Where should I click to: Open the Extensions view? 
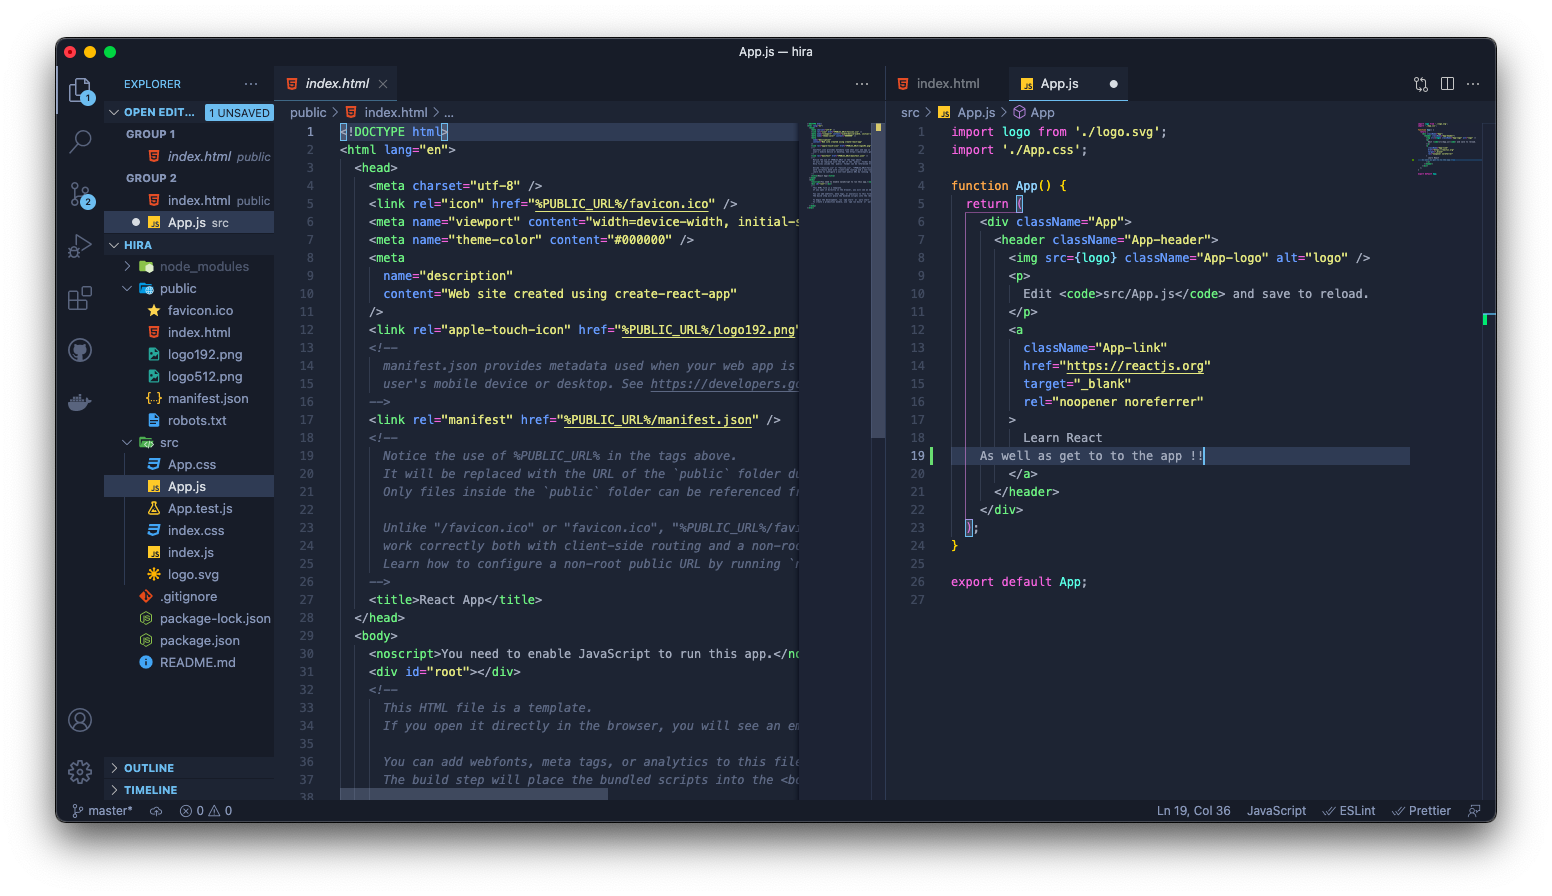pyautogui.click(x=80, y=298)
